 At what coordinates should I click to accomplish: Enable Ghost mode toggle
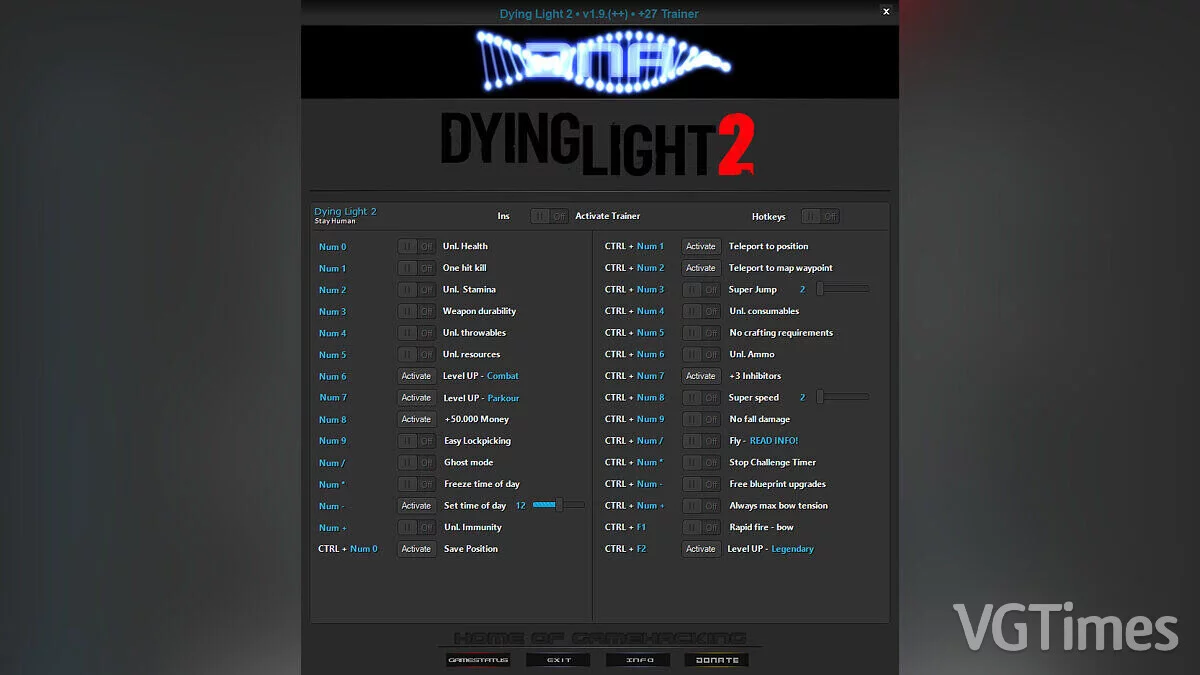coord(416,462)
